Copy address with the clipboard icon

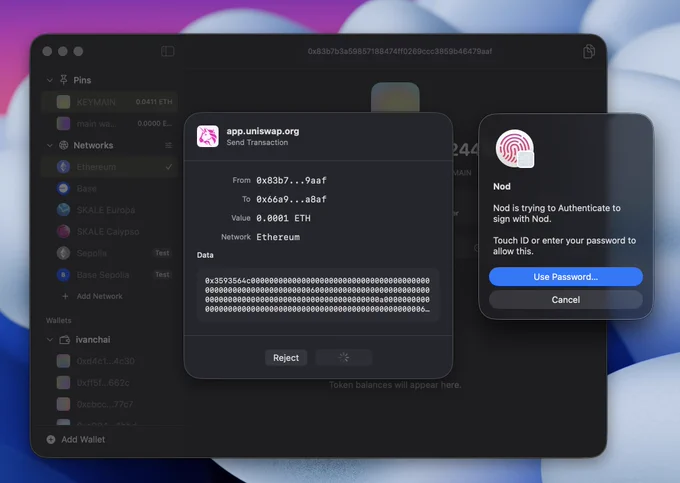pos(588,51)
